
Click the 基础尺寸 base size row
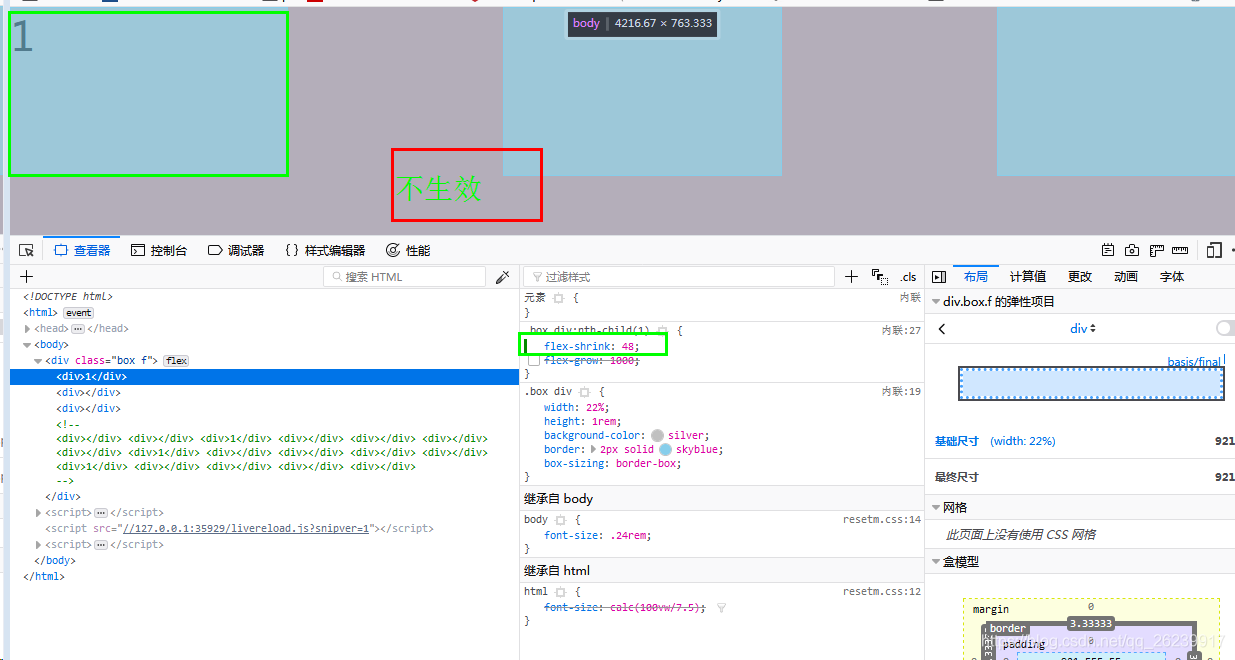pos(1082,441)
